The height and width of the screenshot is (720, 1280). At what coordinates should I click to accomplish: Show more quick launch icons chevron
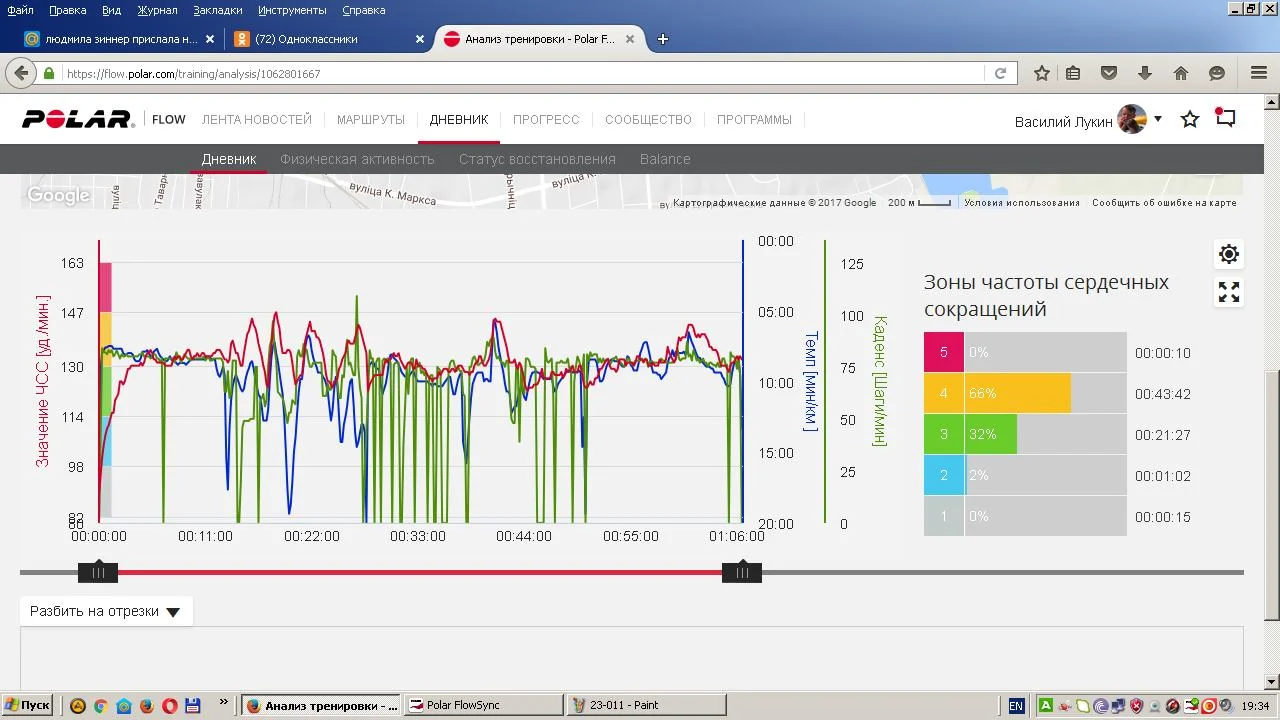coord(223,702)
